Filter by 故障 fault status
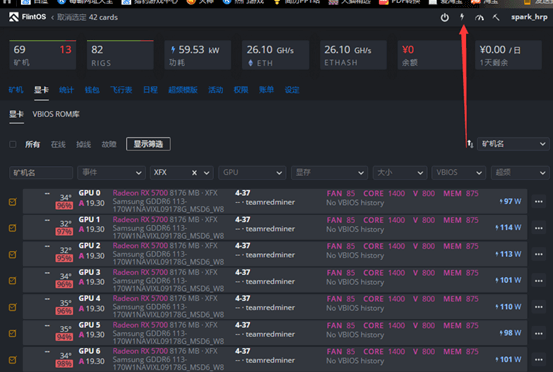The image size is (553, 372). (x=109, y=145)
